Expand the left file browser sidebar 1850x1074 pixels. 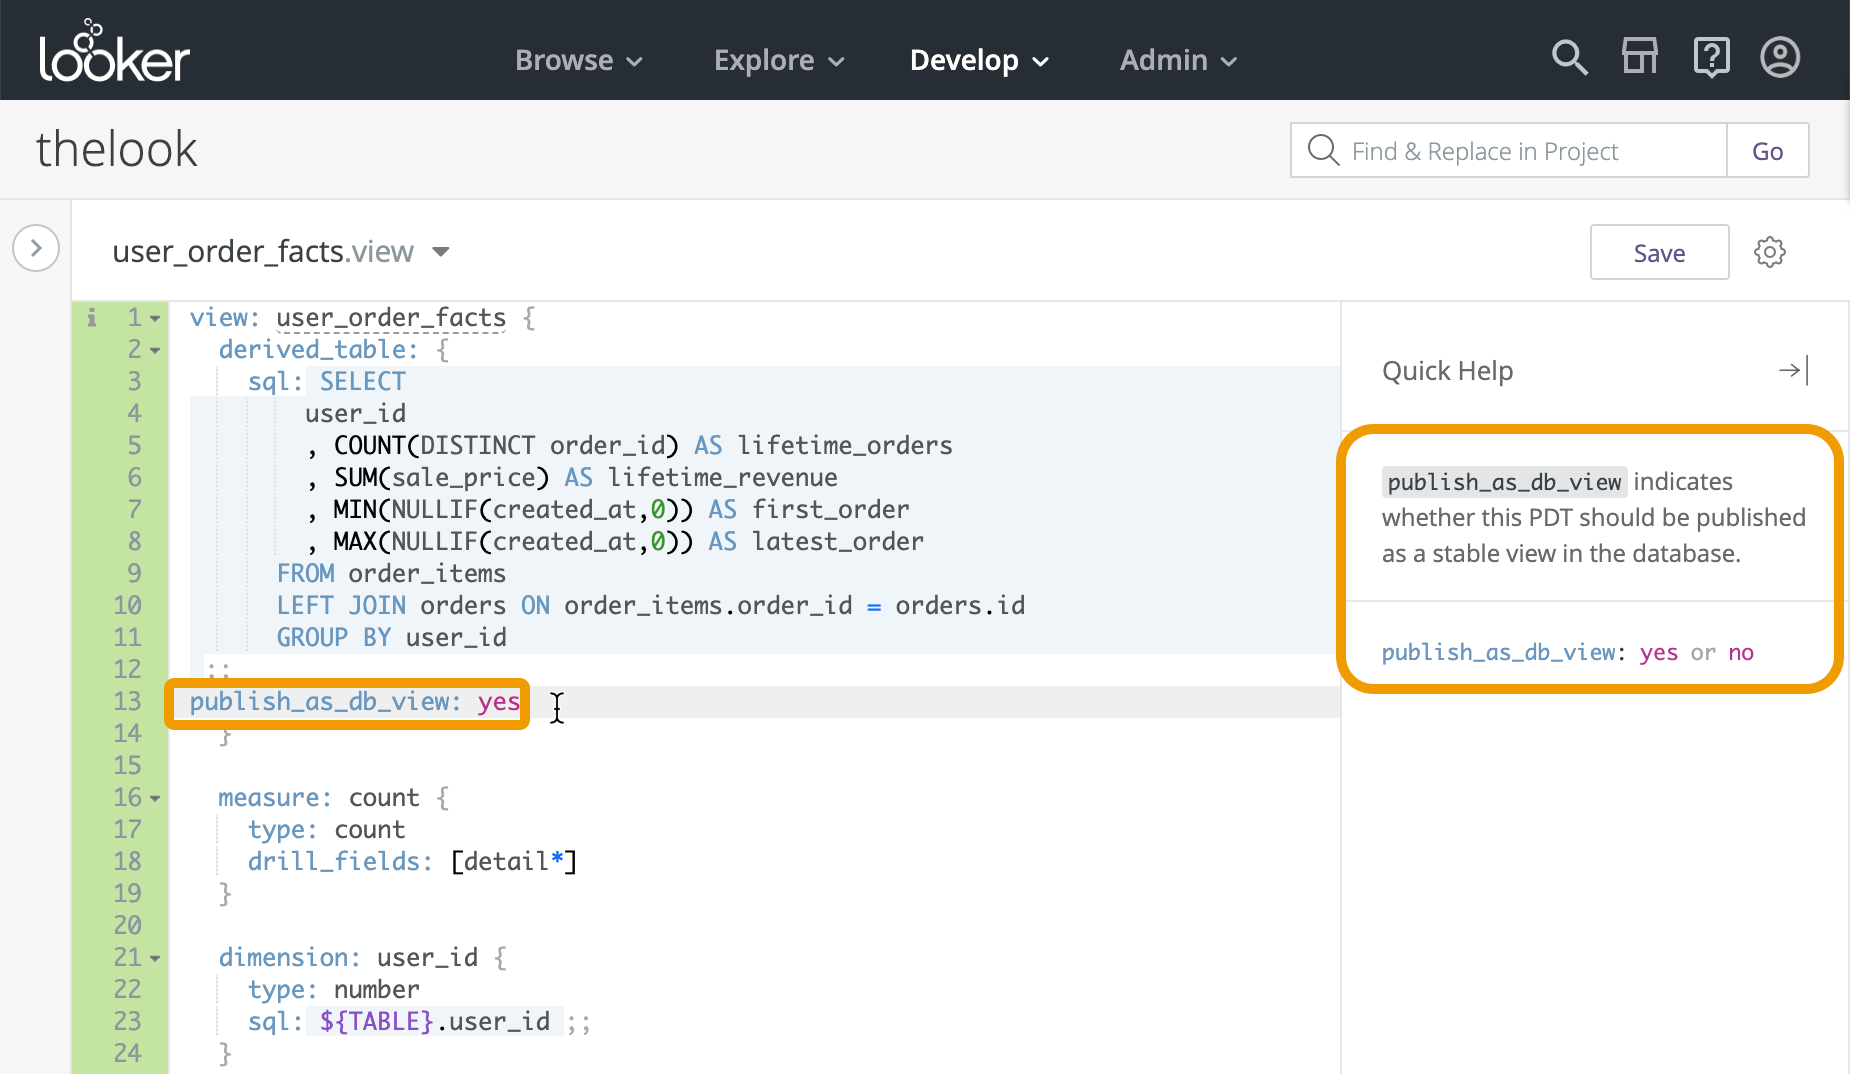click(x=36, y=248)
